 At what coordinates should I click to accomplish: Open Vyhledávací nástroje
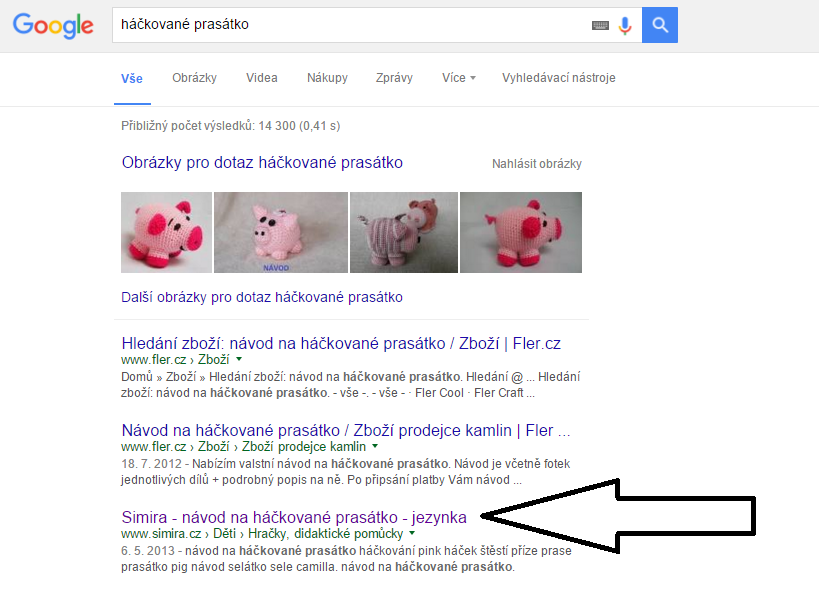[x=558, y=78]
